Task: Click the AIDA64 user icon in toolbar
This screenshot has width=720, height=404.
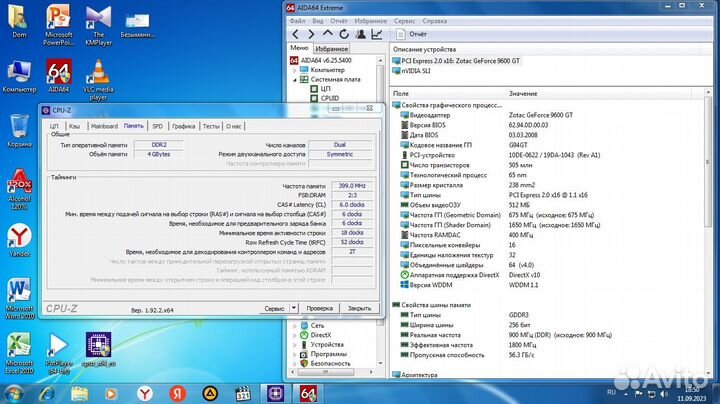Action: (x=360, y=34)
